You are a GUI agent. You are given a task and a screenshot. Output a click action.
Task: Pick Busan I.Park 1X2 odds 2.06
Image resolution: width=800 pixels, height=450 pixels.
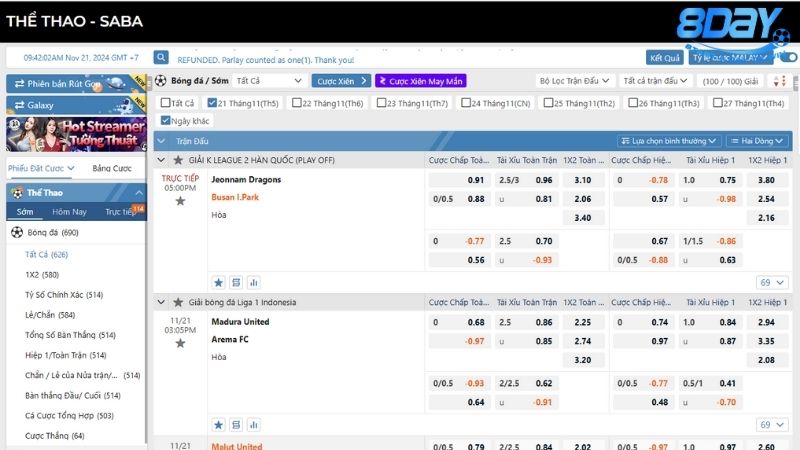[583, 199]
